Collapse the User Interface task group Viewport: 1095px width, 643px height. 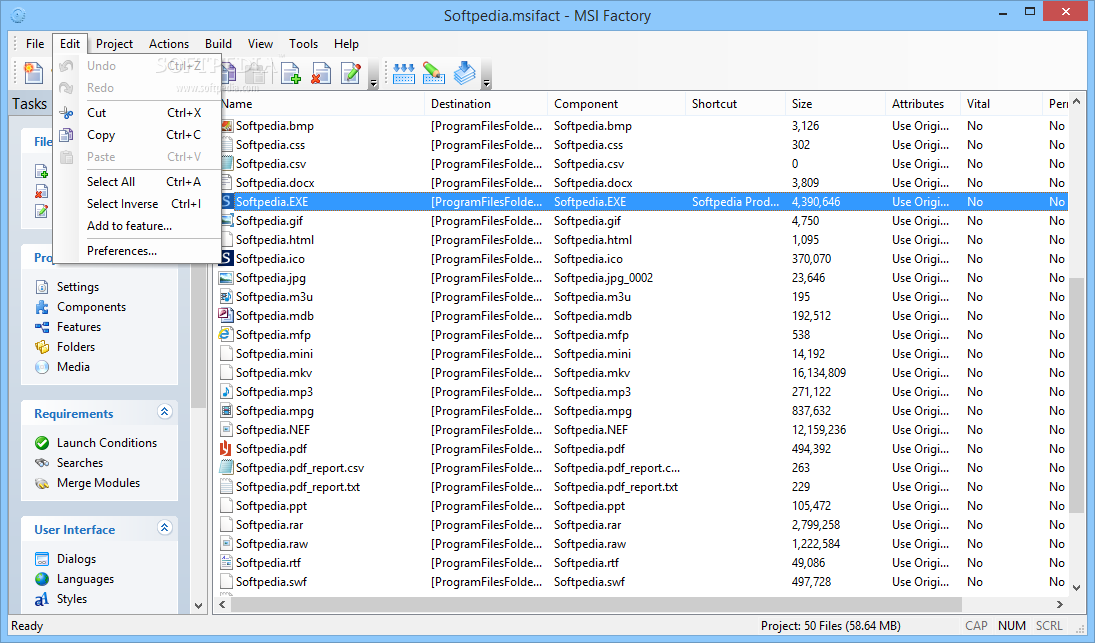(165, 528)
